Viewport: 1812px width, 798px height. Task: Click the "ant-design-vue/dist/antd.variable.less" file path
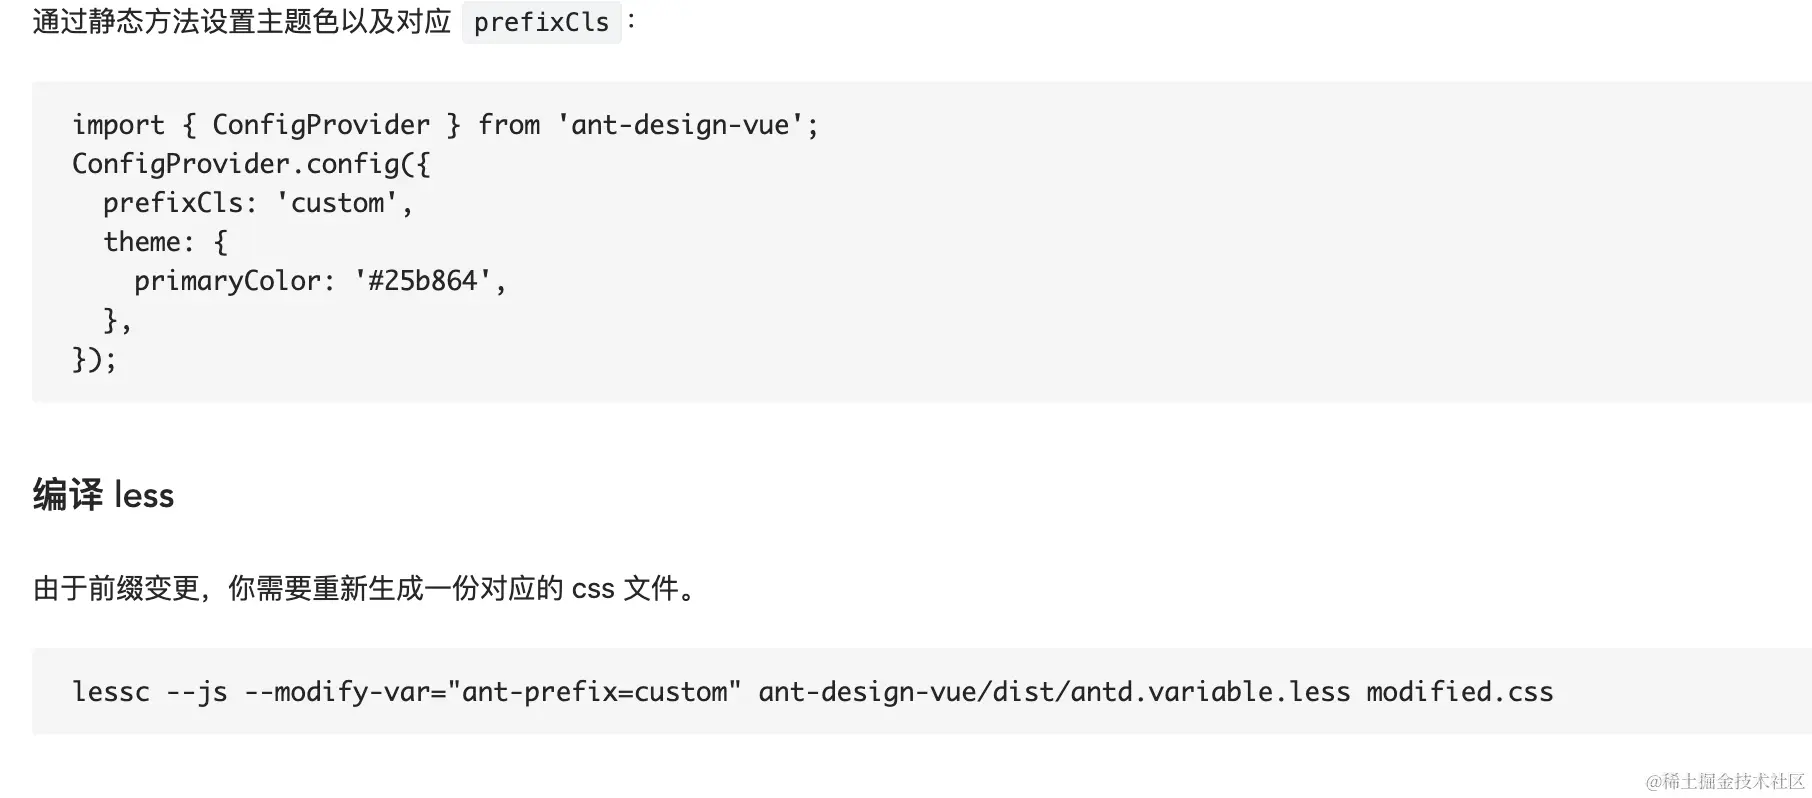tap(1053, 692)
